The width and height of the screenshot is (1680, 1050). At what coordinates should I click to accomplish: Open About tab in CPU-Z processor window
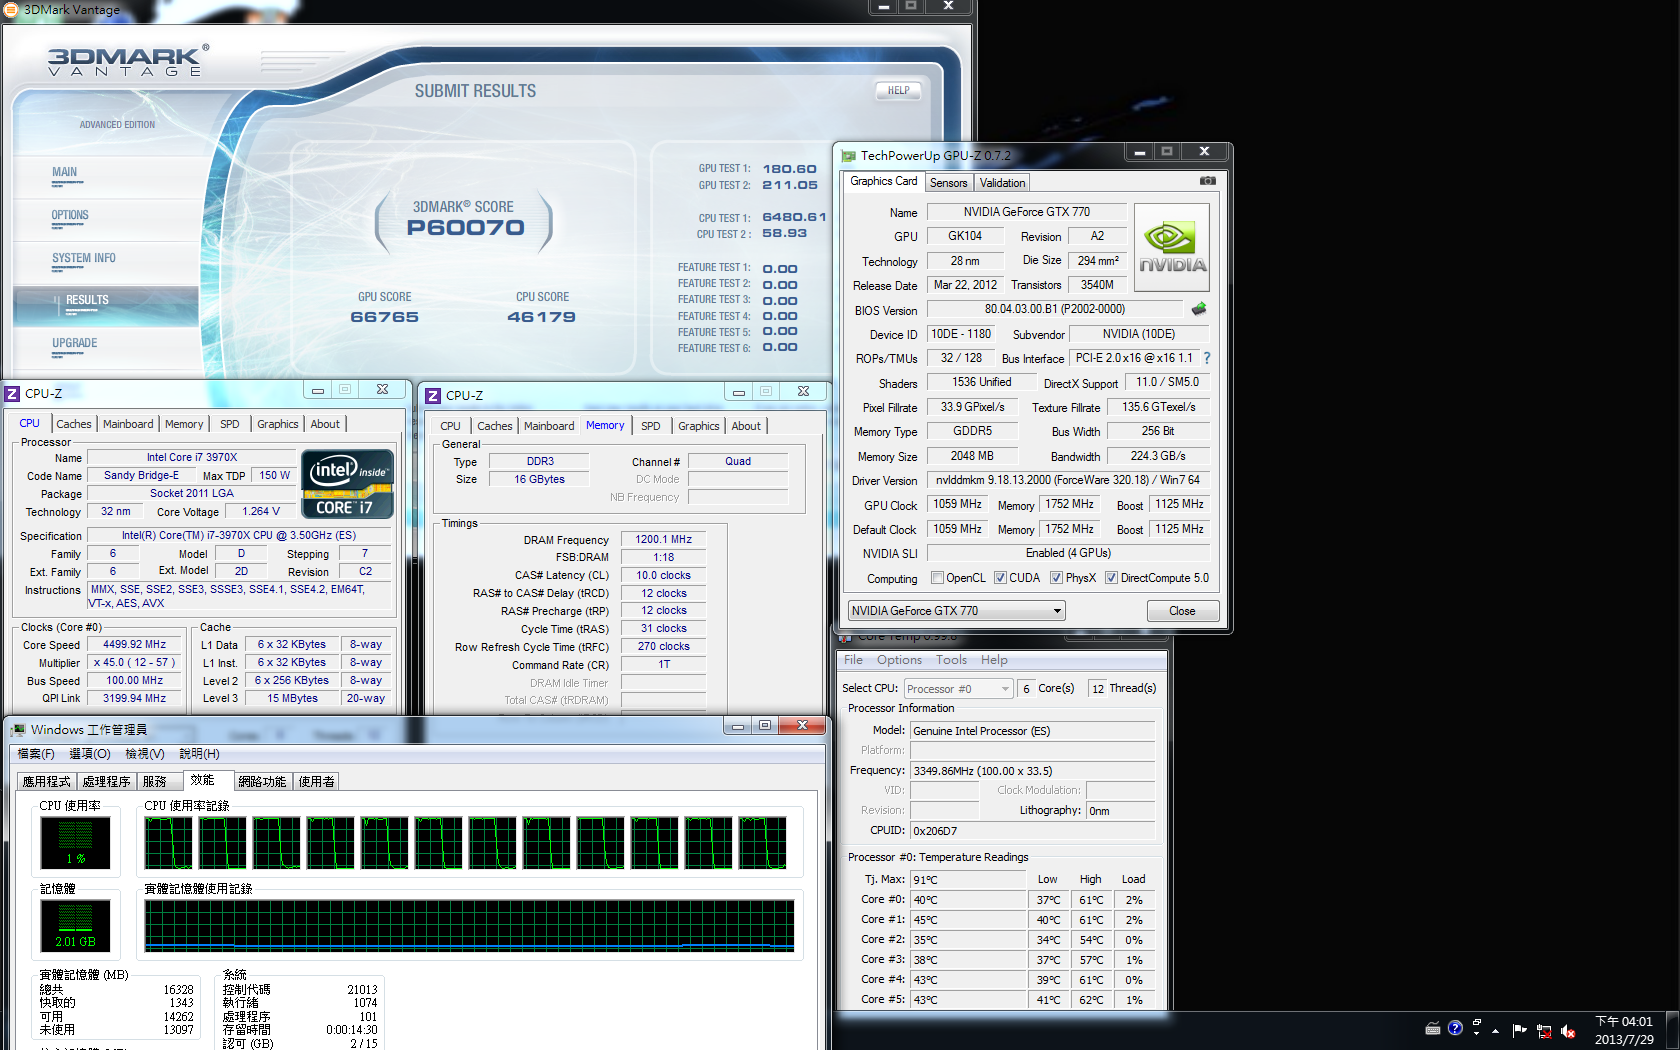pos(325,424)
